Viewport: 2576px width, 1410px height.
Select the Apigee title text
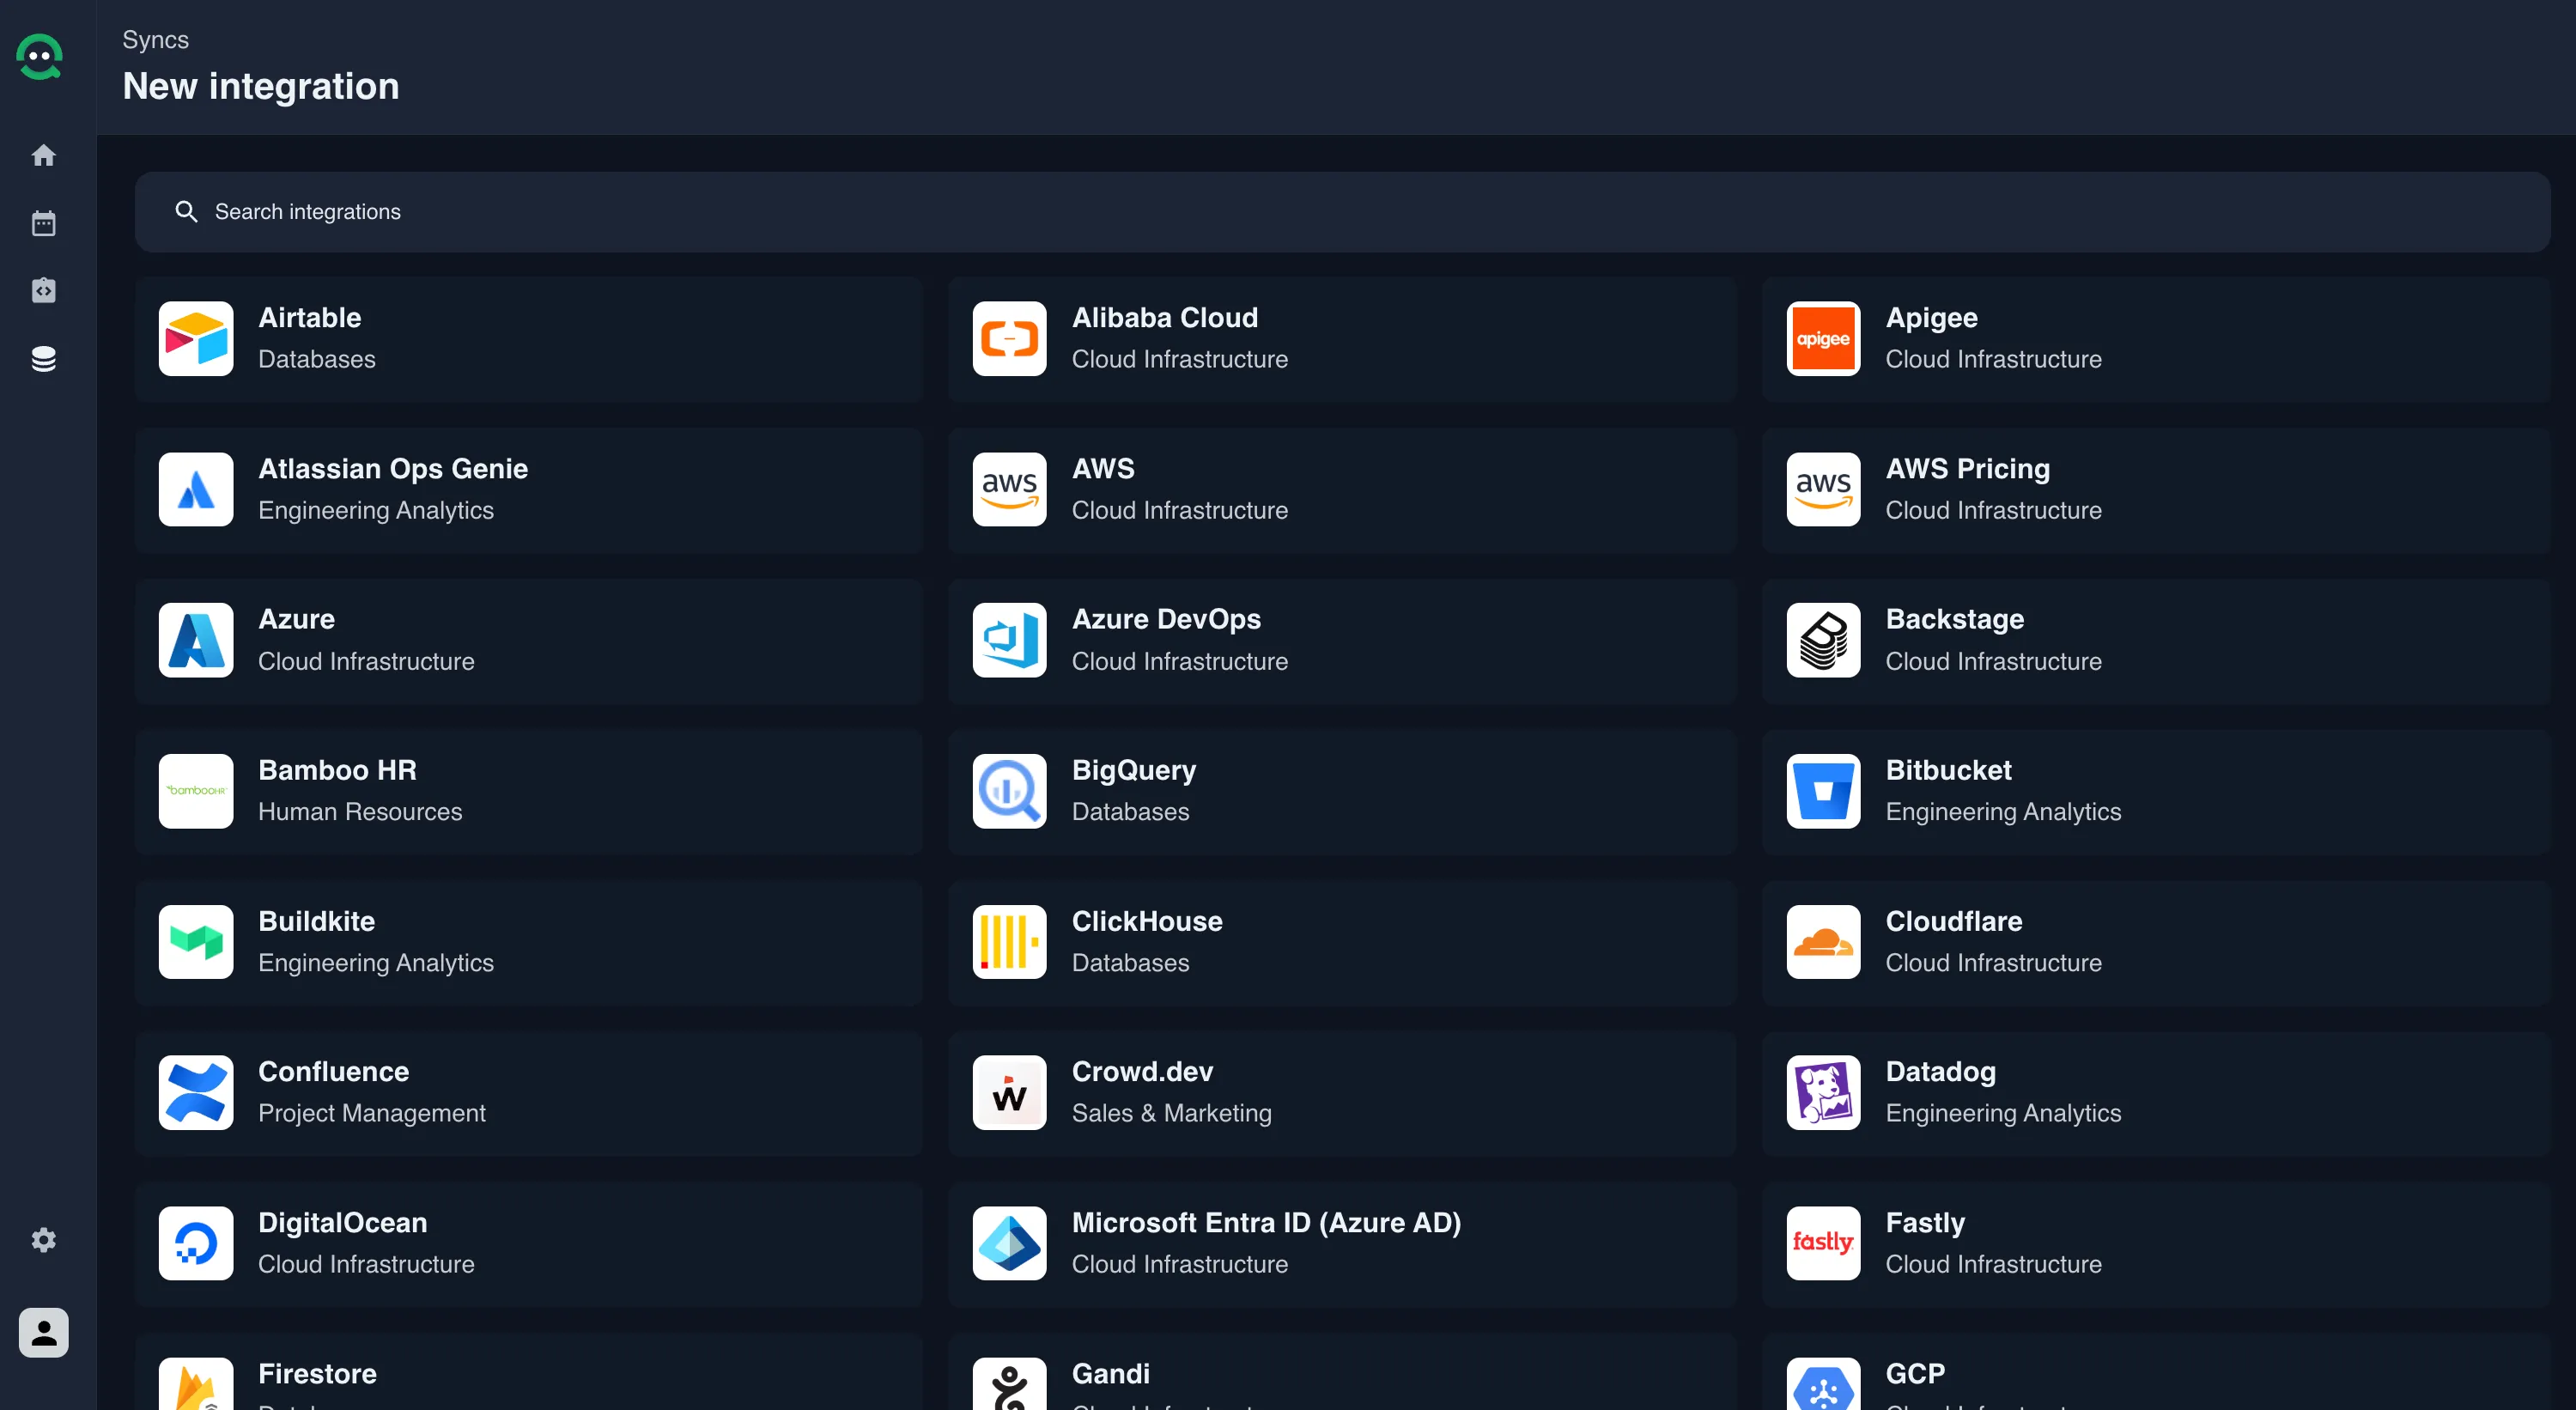point(1931,318)
